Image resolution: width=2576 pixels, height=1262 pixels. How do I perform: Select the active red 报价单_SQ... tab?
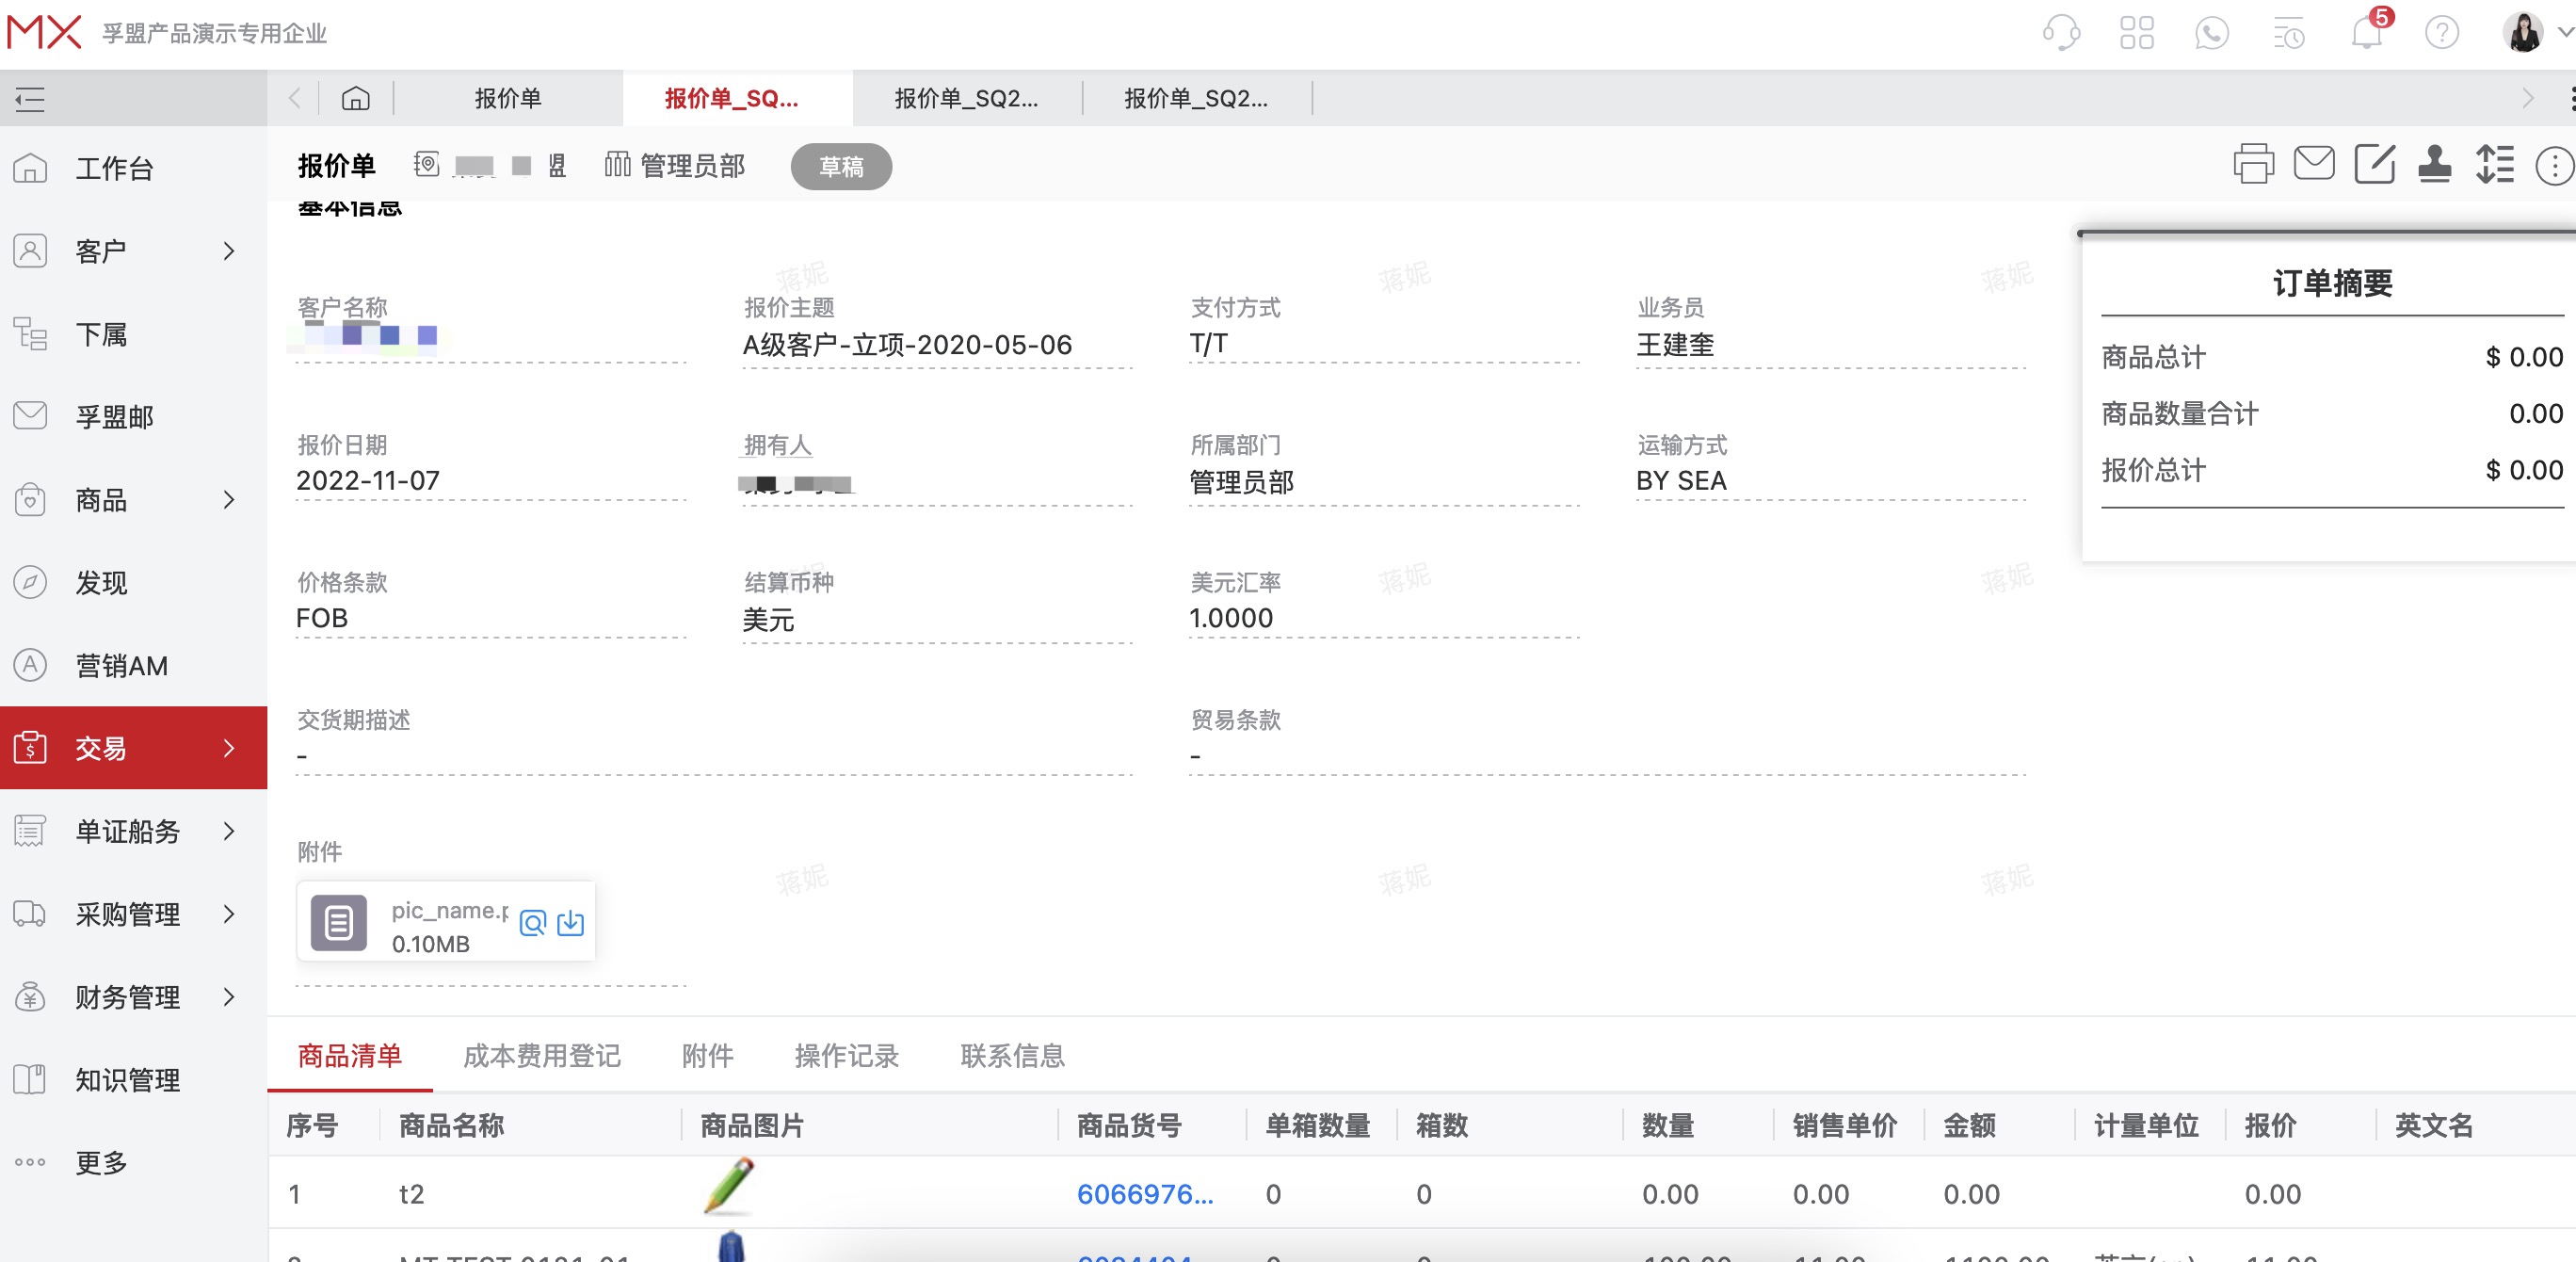[737, 98]
